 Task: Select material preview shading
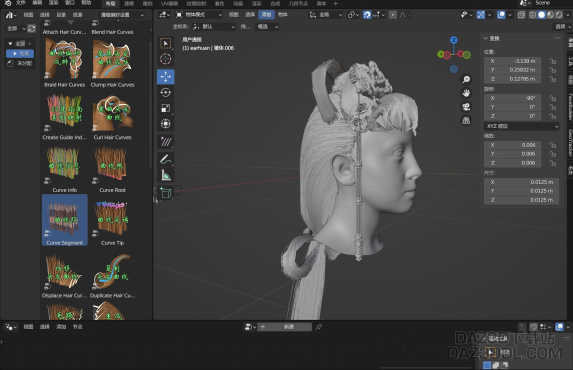point(550,15)
